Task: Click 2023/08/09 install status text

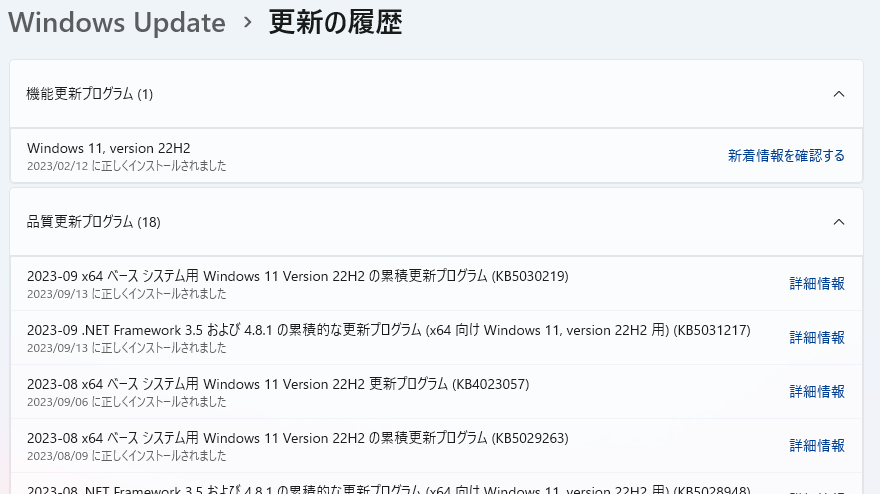Action: click(x=126, y=455)
